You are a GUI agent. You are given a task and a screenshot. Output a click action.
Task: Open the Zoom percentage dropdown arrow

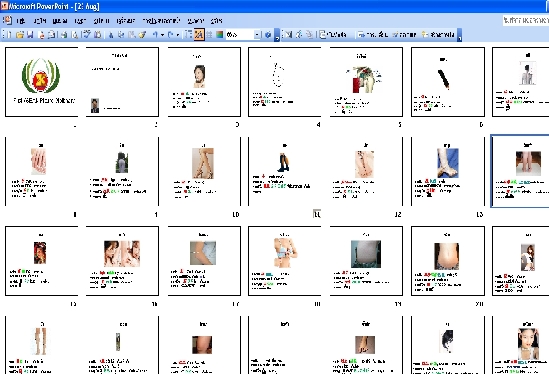pyautogui.click(x=257, y=34)
